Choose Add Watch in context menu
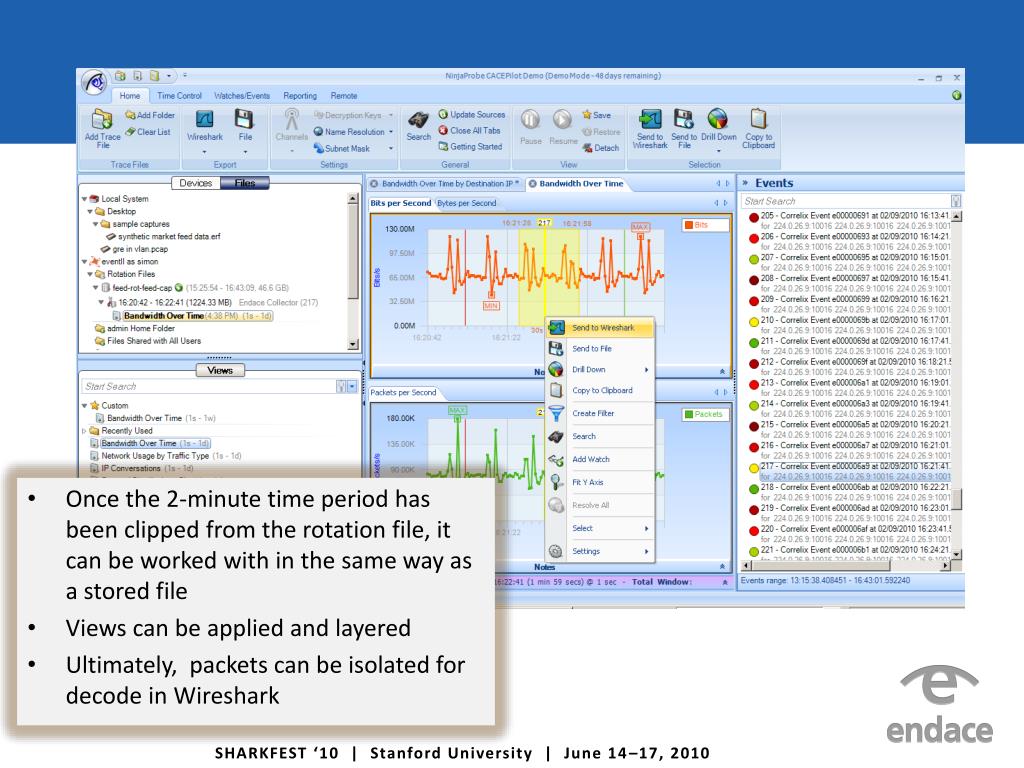 click(x=600, y=459)
